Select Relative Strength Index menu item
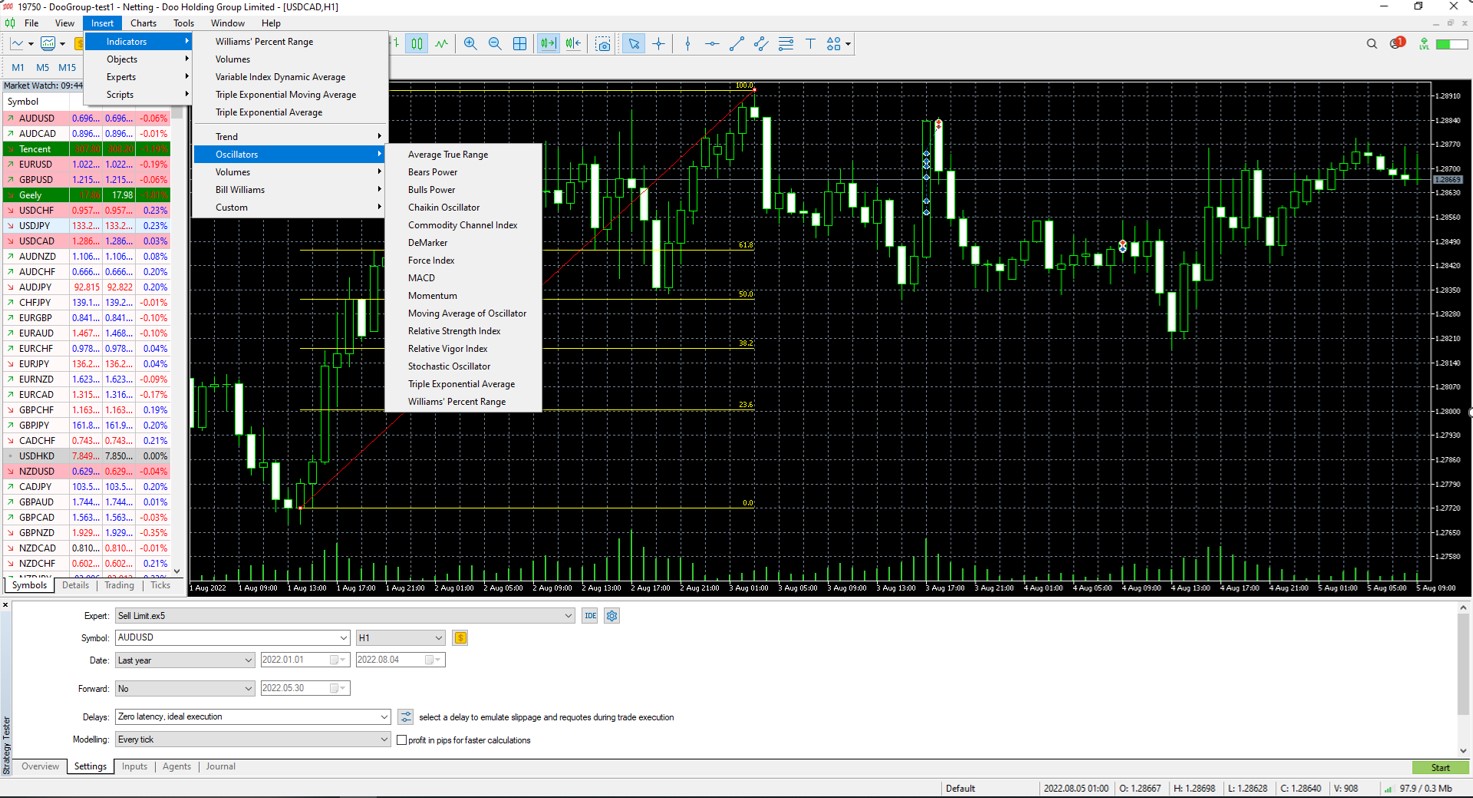This screenshot has height=798, width=1473. point(454,331)
